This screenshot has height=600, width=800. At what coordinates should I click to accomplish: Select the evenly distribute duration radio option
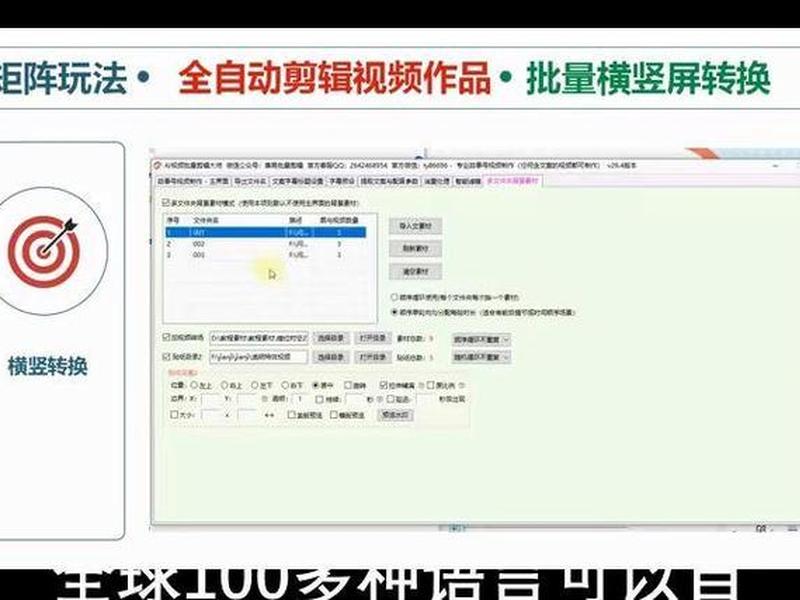[x=394, y=312]
